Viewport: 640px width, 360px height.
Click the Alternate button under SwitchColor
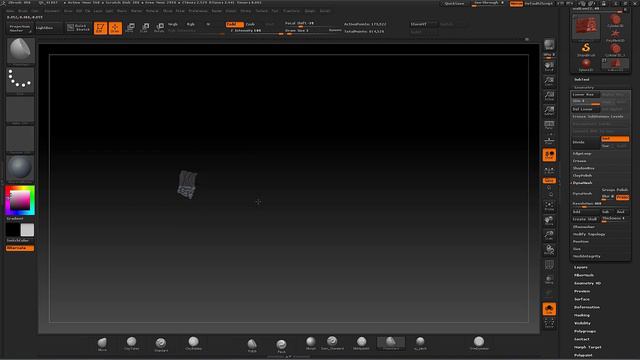(x=20, y=248)
